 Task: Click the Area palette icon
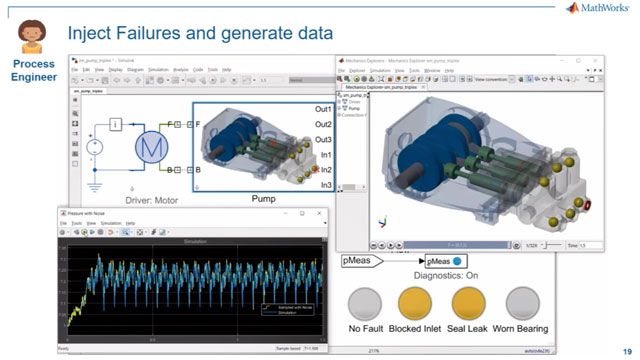[76, 164]
